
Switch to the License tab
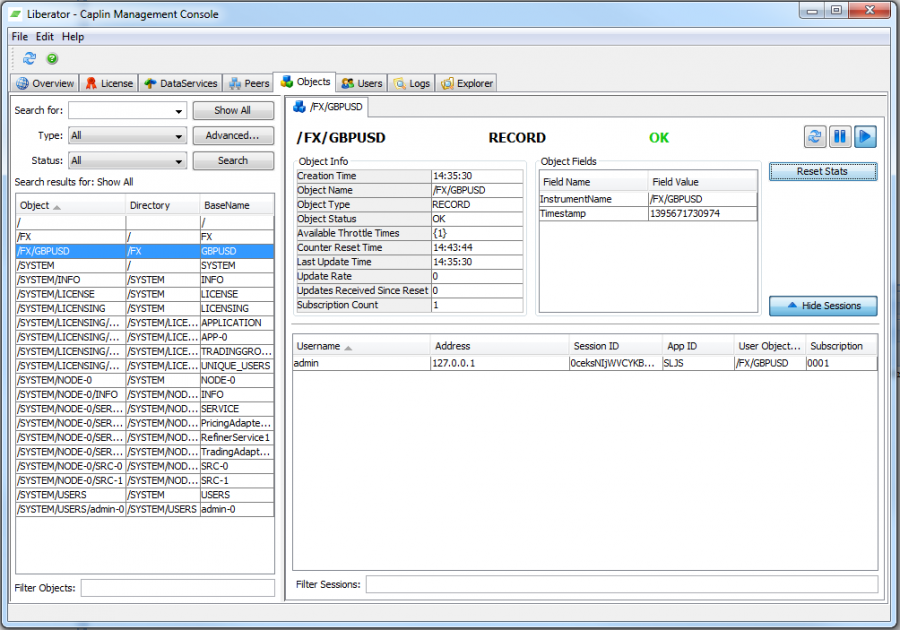point(109,83)
